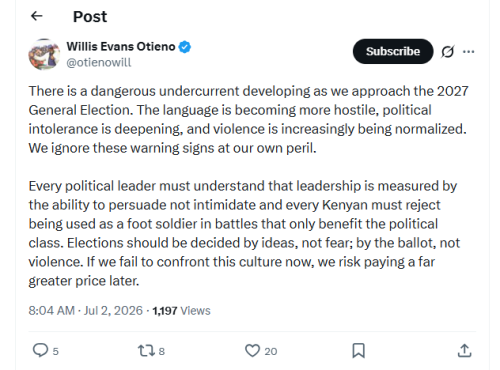This screenshot has height=370, width=500.
Task: Share the post via upload icon
Action: tap(465, 351)
